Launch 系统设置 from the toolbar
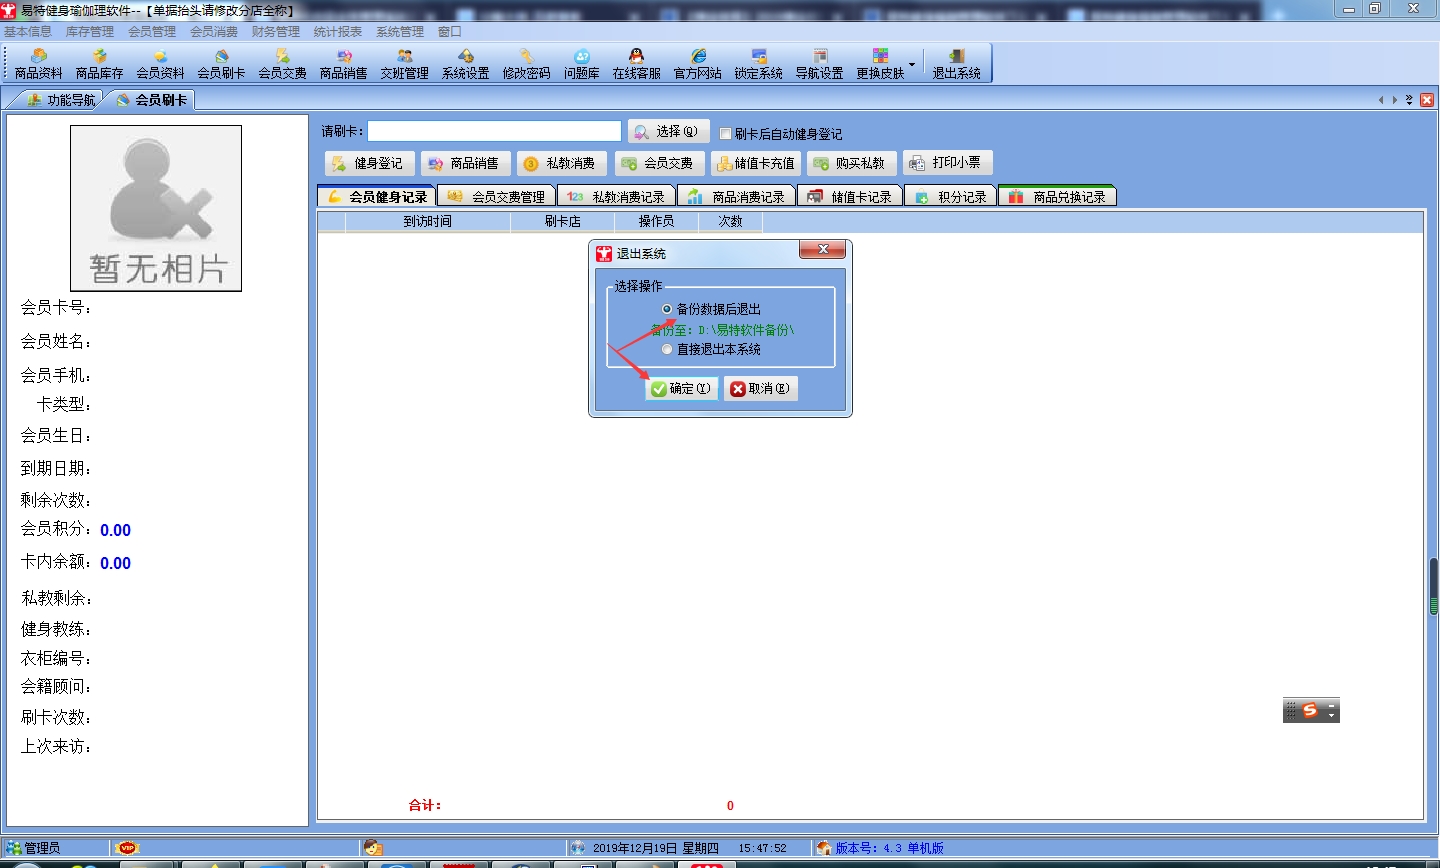 tap(465, 64)
